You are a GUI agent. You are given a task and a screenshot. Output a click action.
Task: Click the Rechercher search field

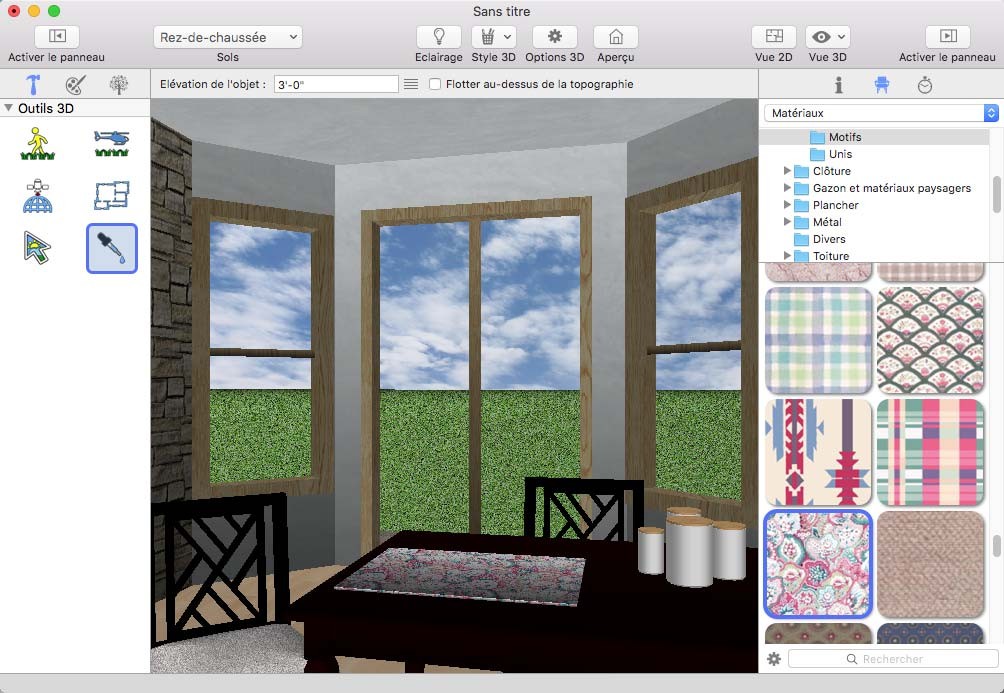point(892,659)
